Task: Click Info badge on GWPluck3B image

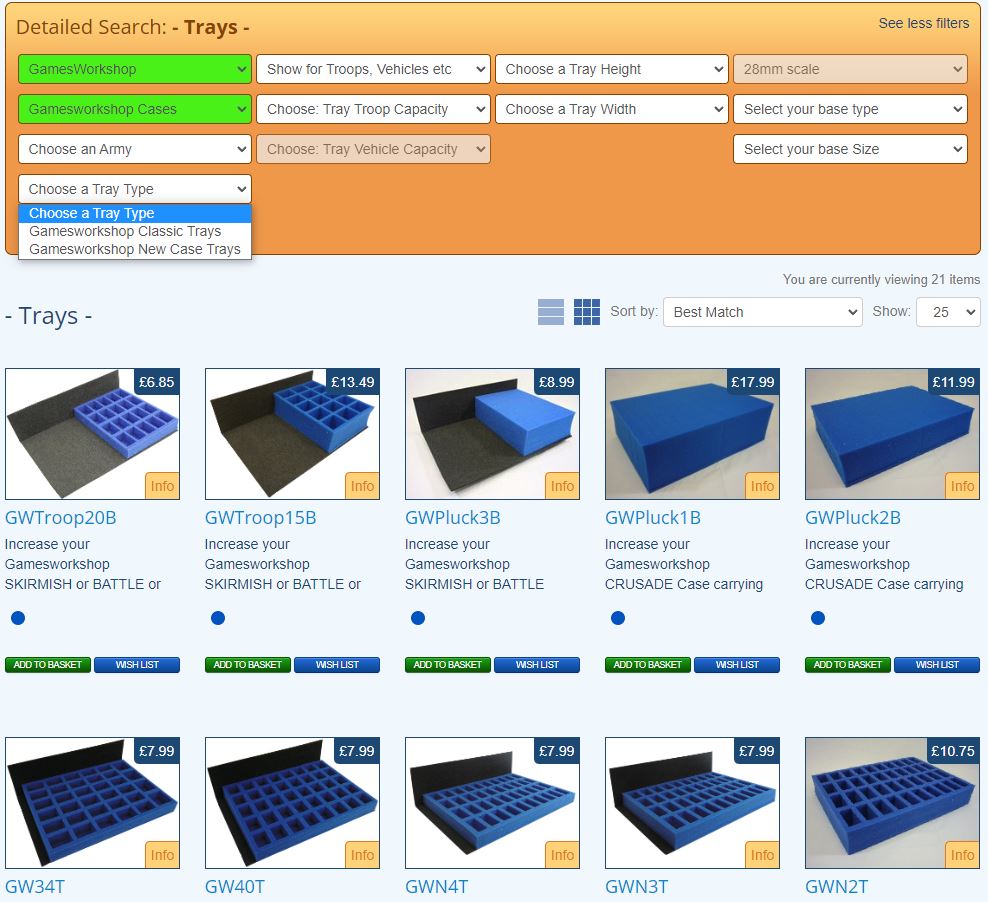Action: coord(562,486)
